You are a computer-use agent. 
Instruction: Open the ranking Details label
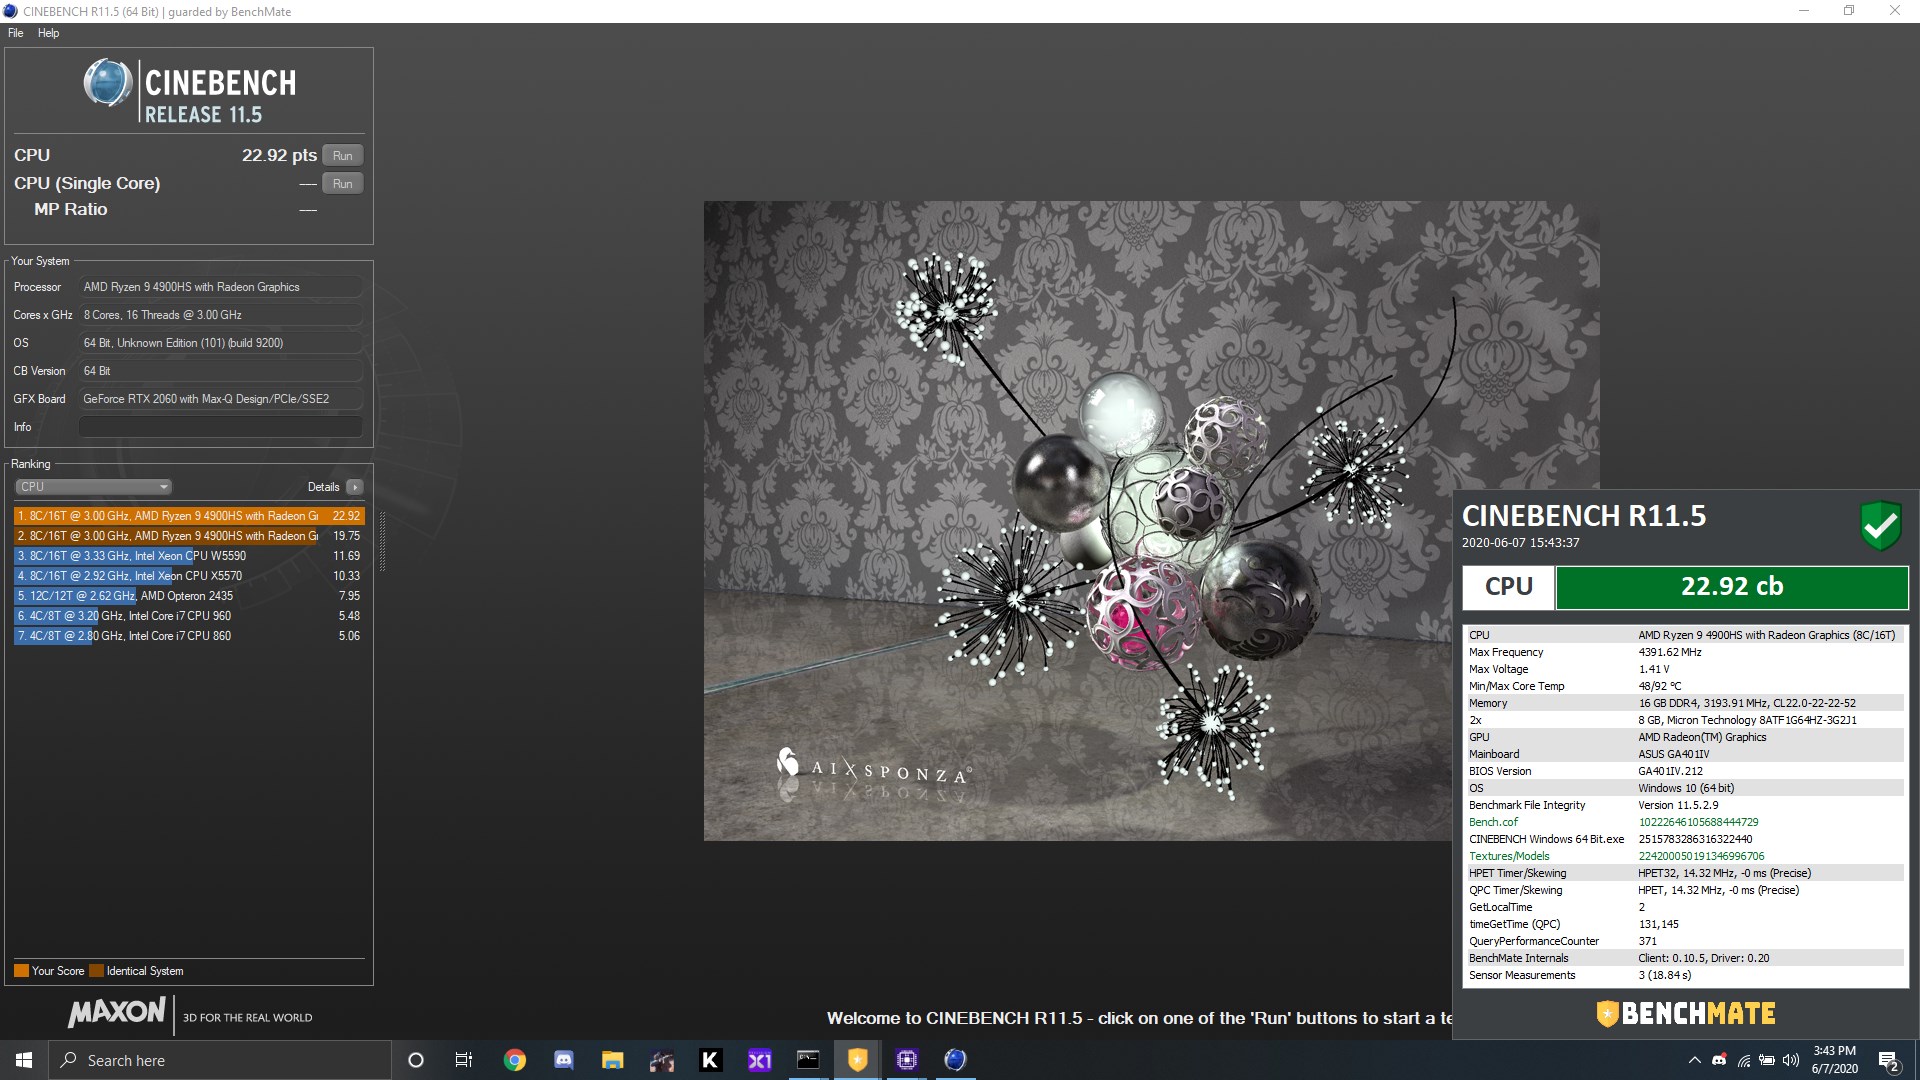pyautogui.click(x=323, y=487)
